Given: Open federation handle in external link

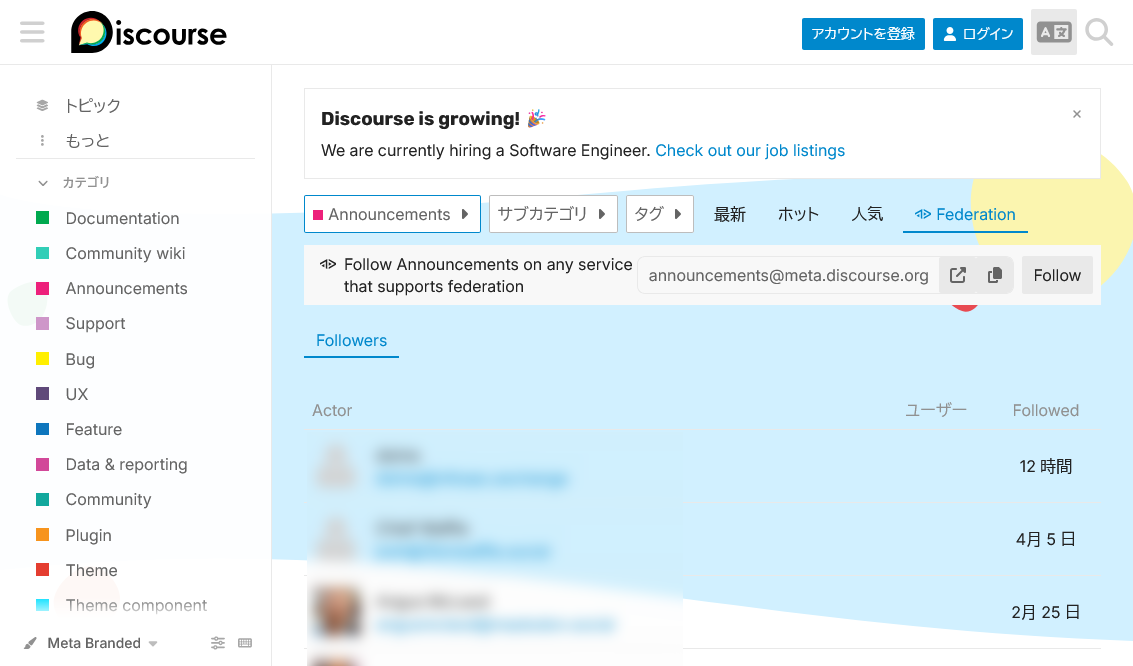Looking at the screenshot, I should [957, 276].
